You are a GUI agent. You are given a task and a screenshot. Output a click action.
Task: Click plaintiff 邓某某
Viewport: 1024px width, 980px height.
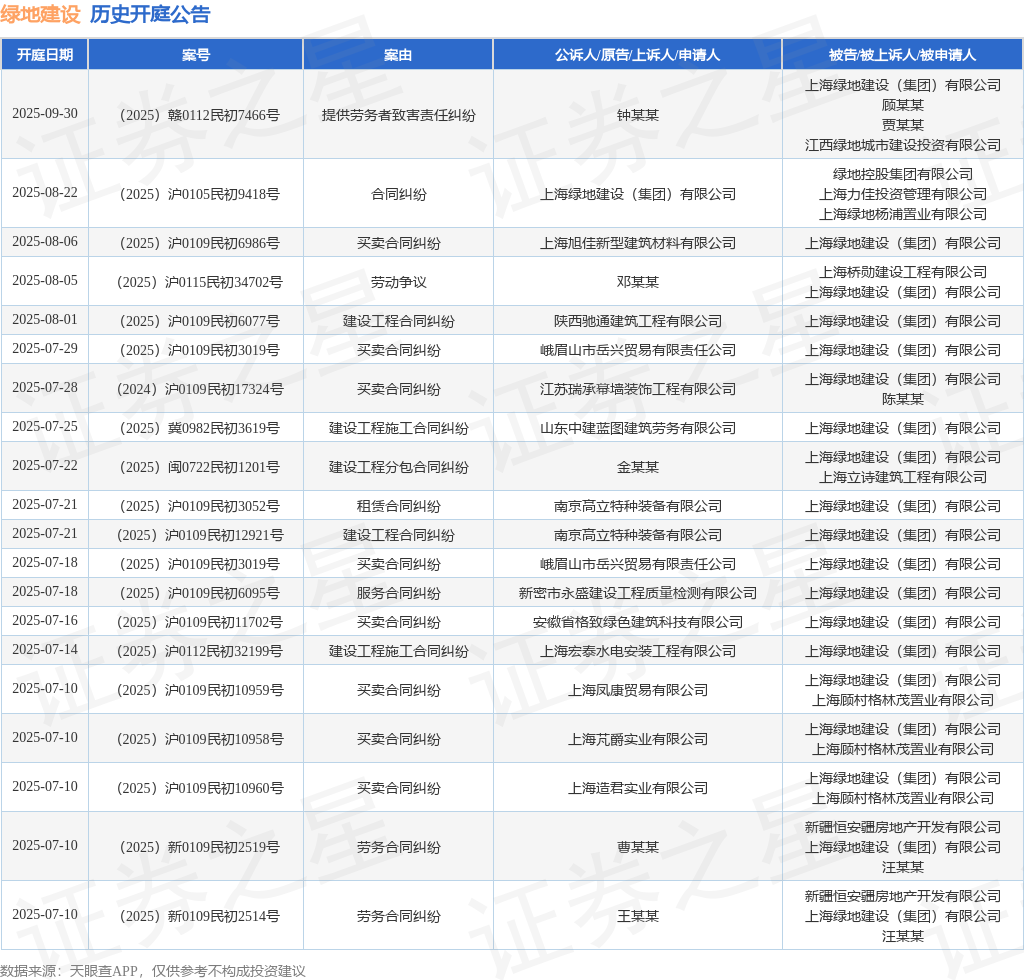[637, 282]
